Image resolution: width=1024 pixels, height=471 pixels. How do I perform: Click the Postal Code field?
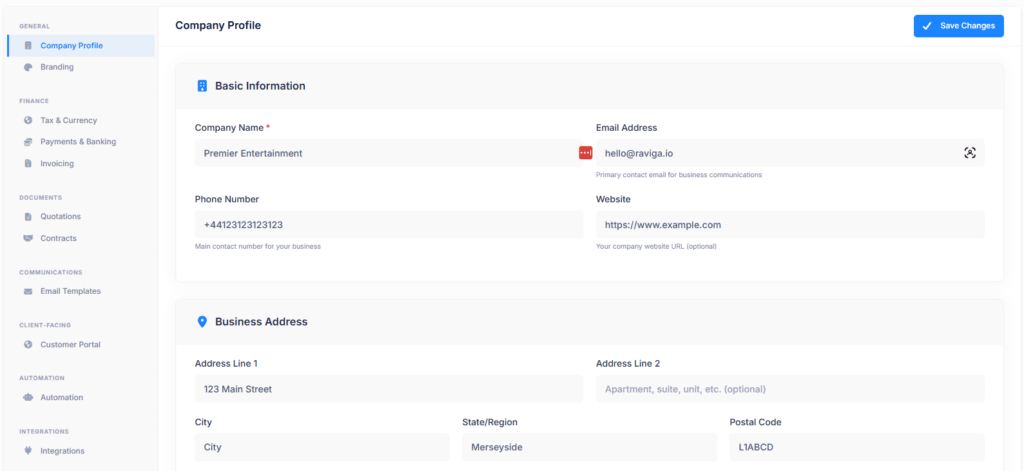coord(857,447)
